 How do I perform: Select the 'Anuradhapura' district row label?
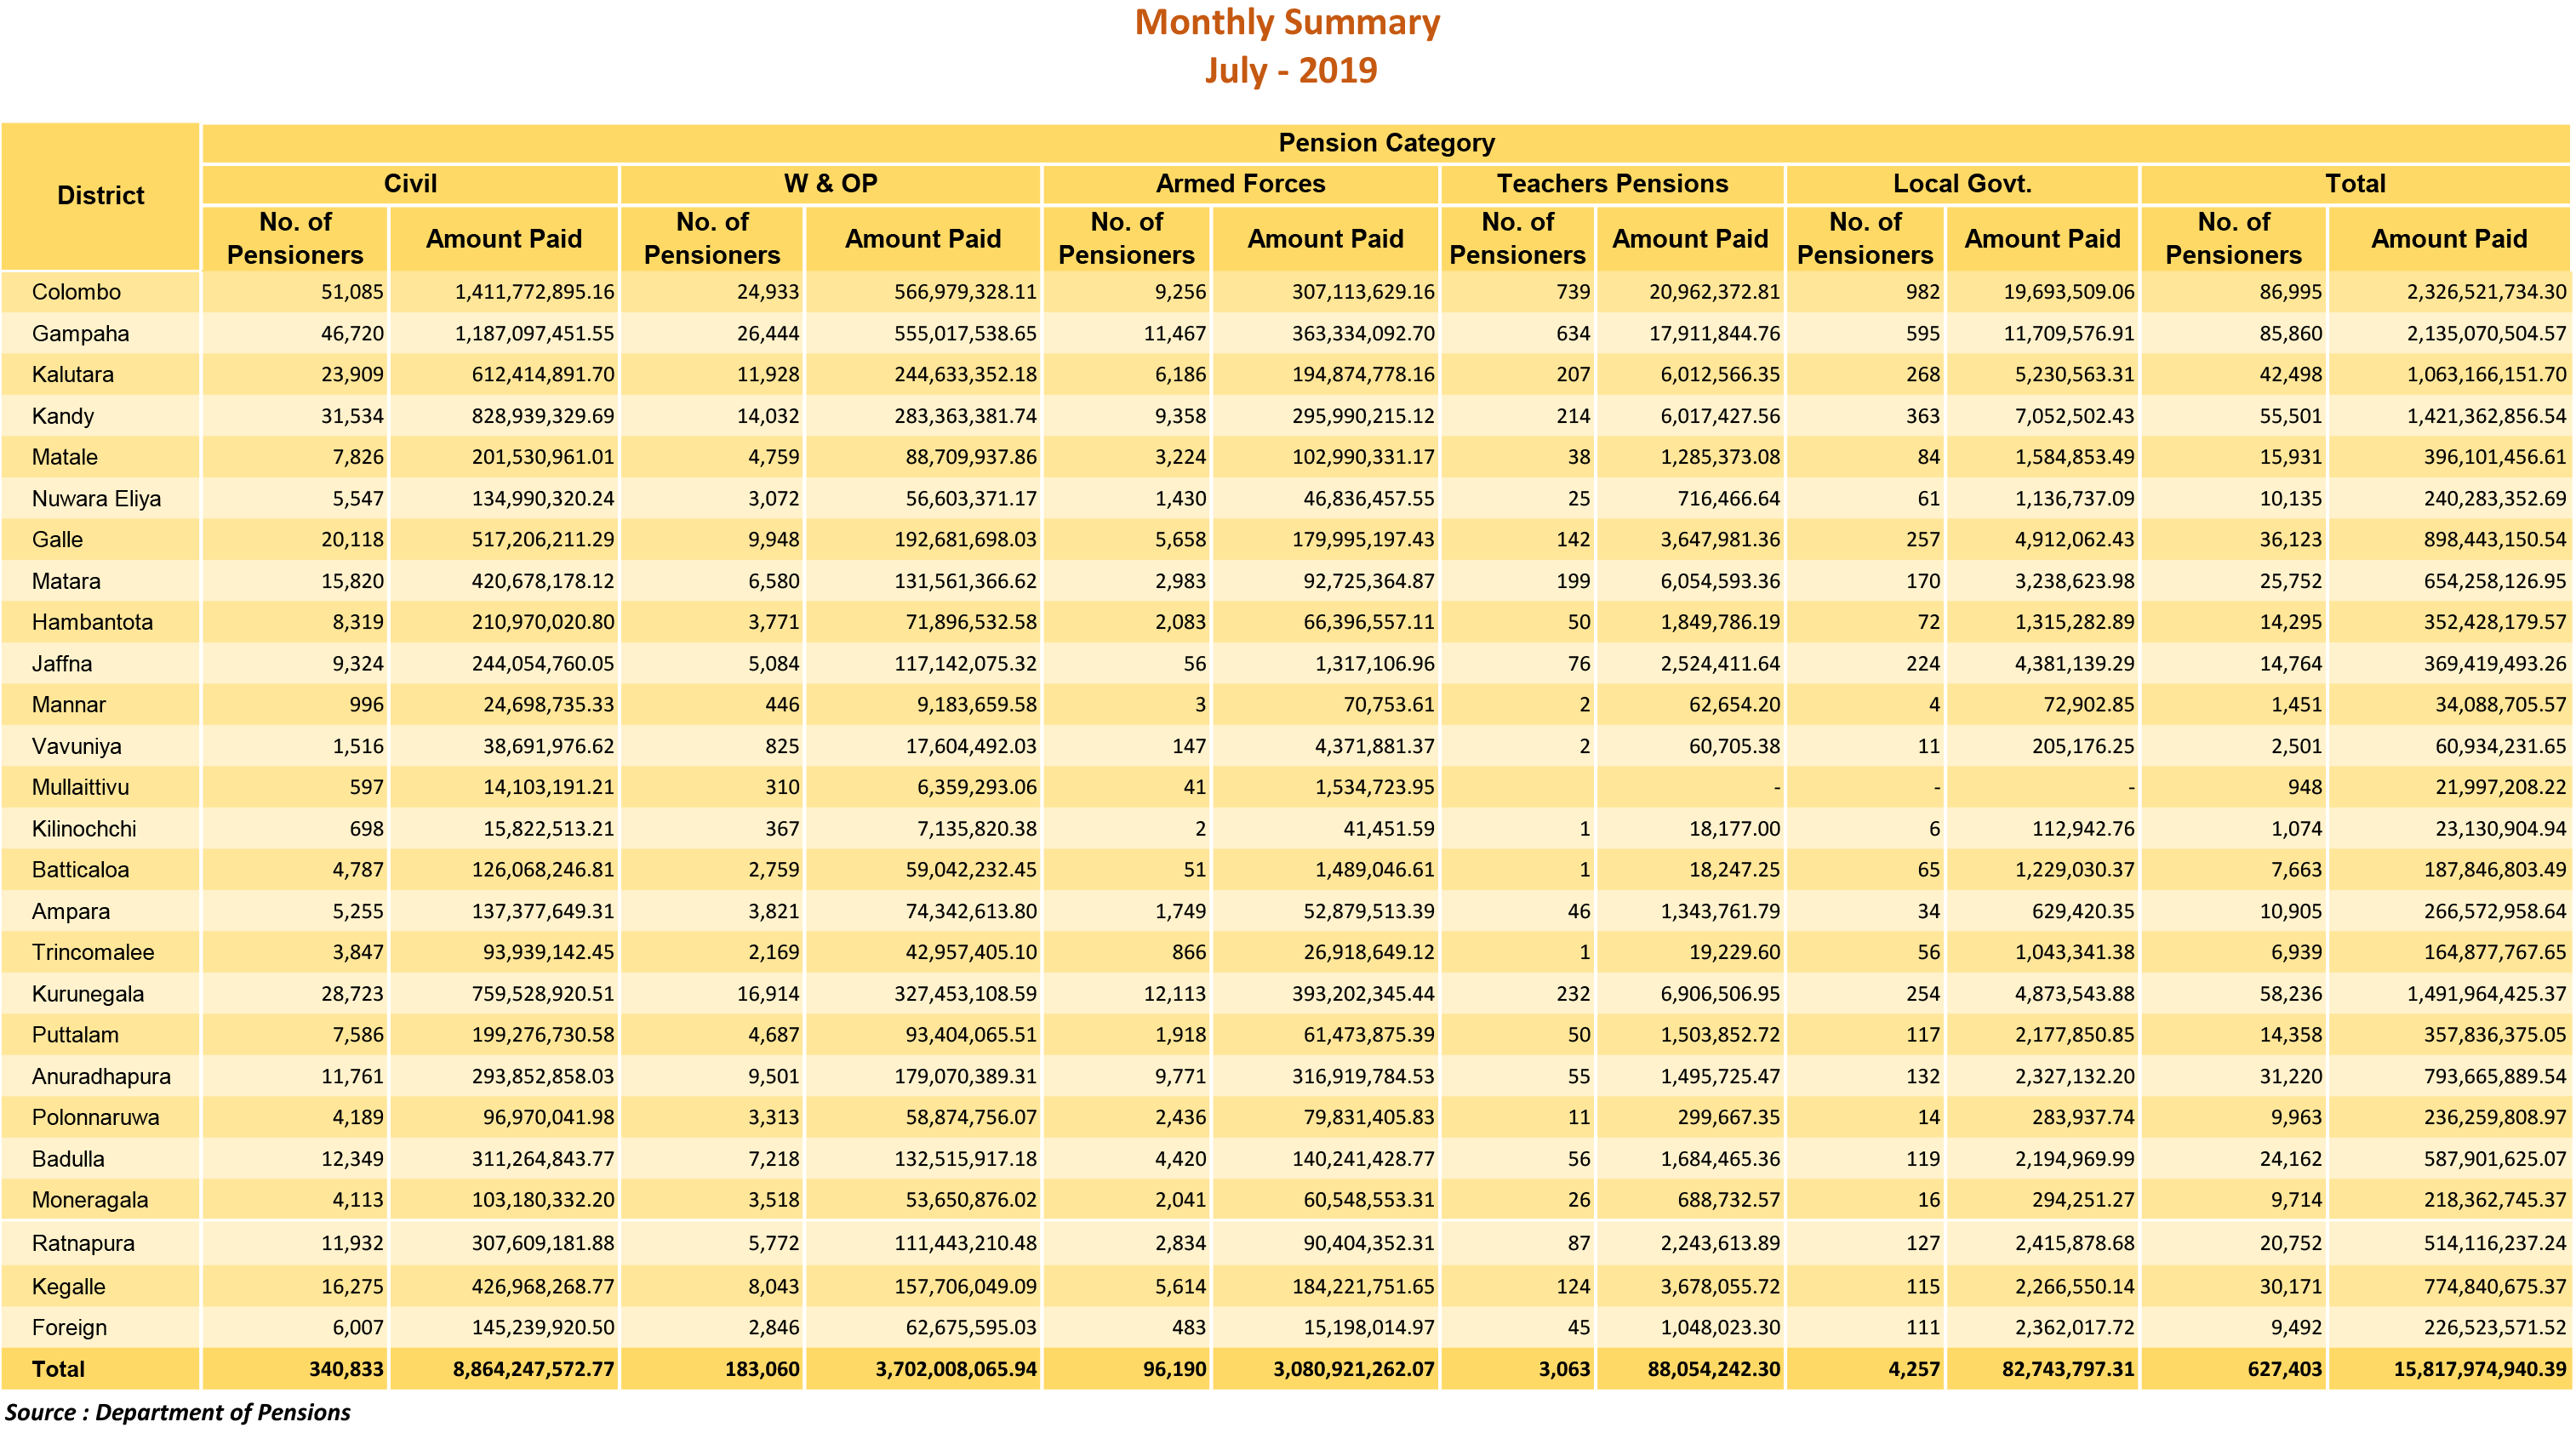[x=101, y=1077]
